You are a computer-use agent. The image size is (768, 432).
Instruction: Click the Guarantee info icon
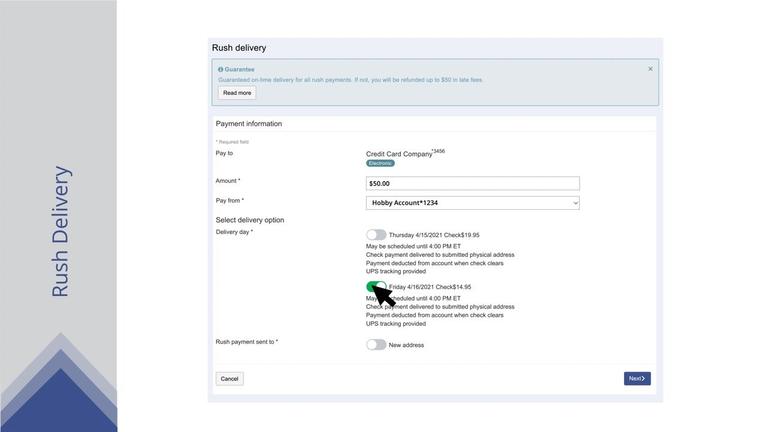(221, 70)
